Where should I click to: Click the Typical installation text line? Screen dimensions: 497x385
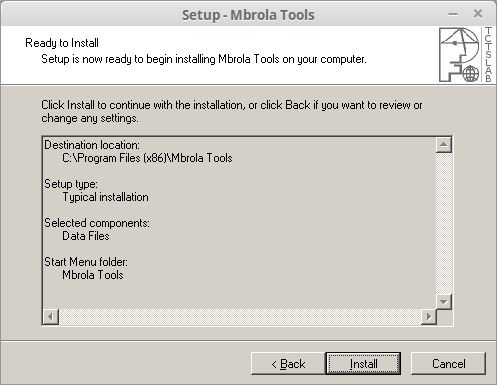[105, 197]
